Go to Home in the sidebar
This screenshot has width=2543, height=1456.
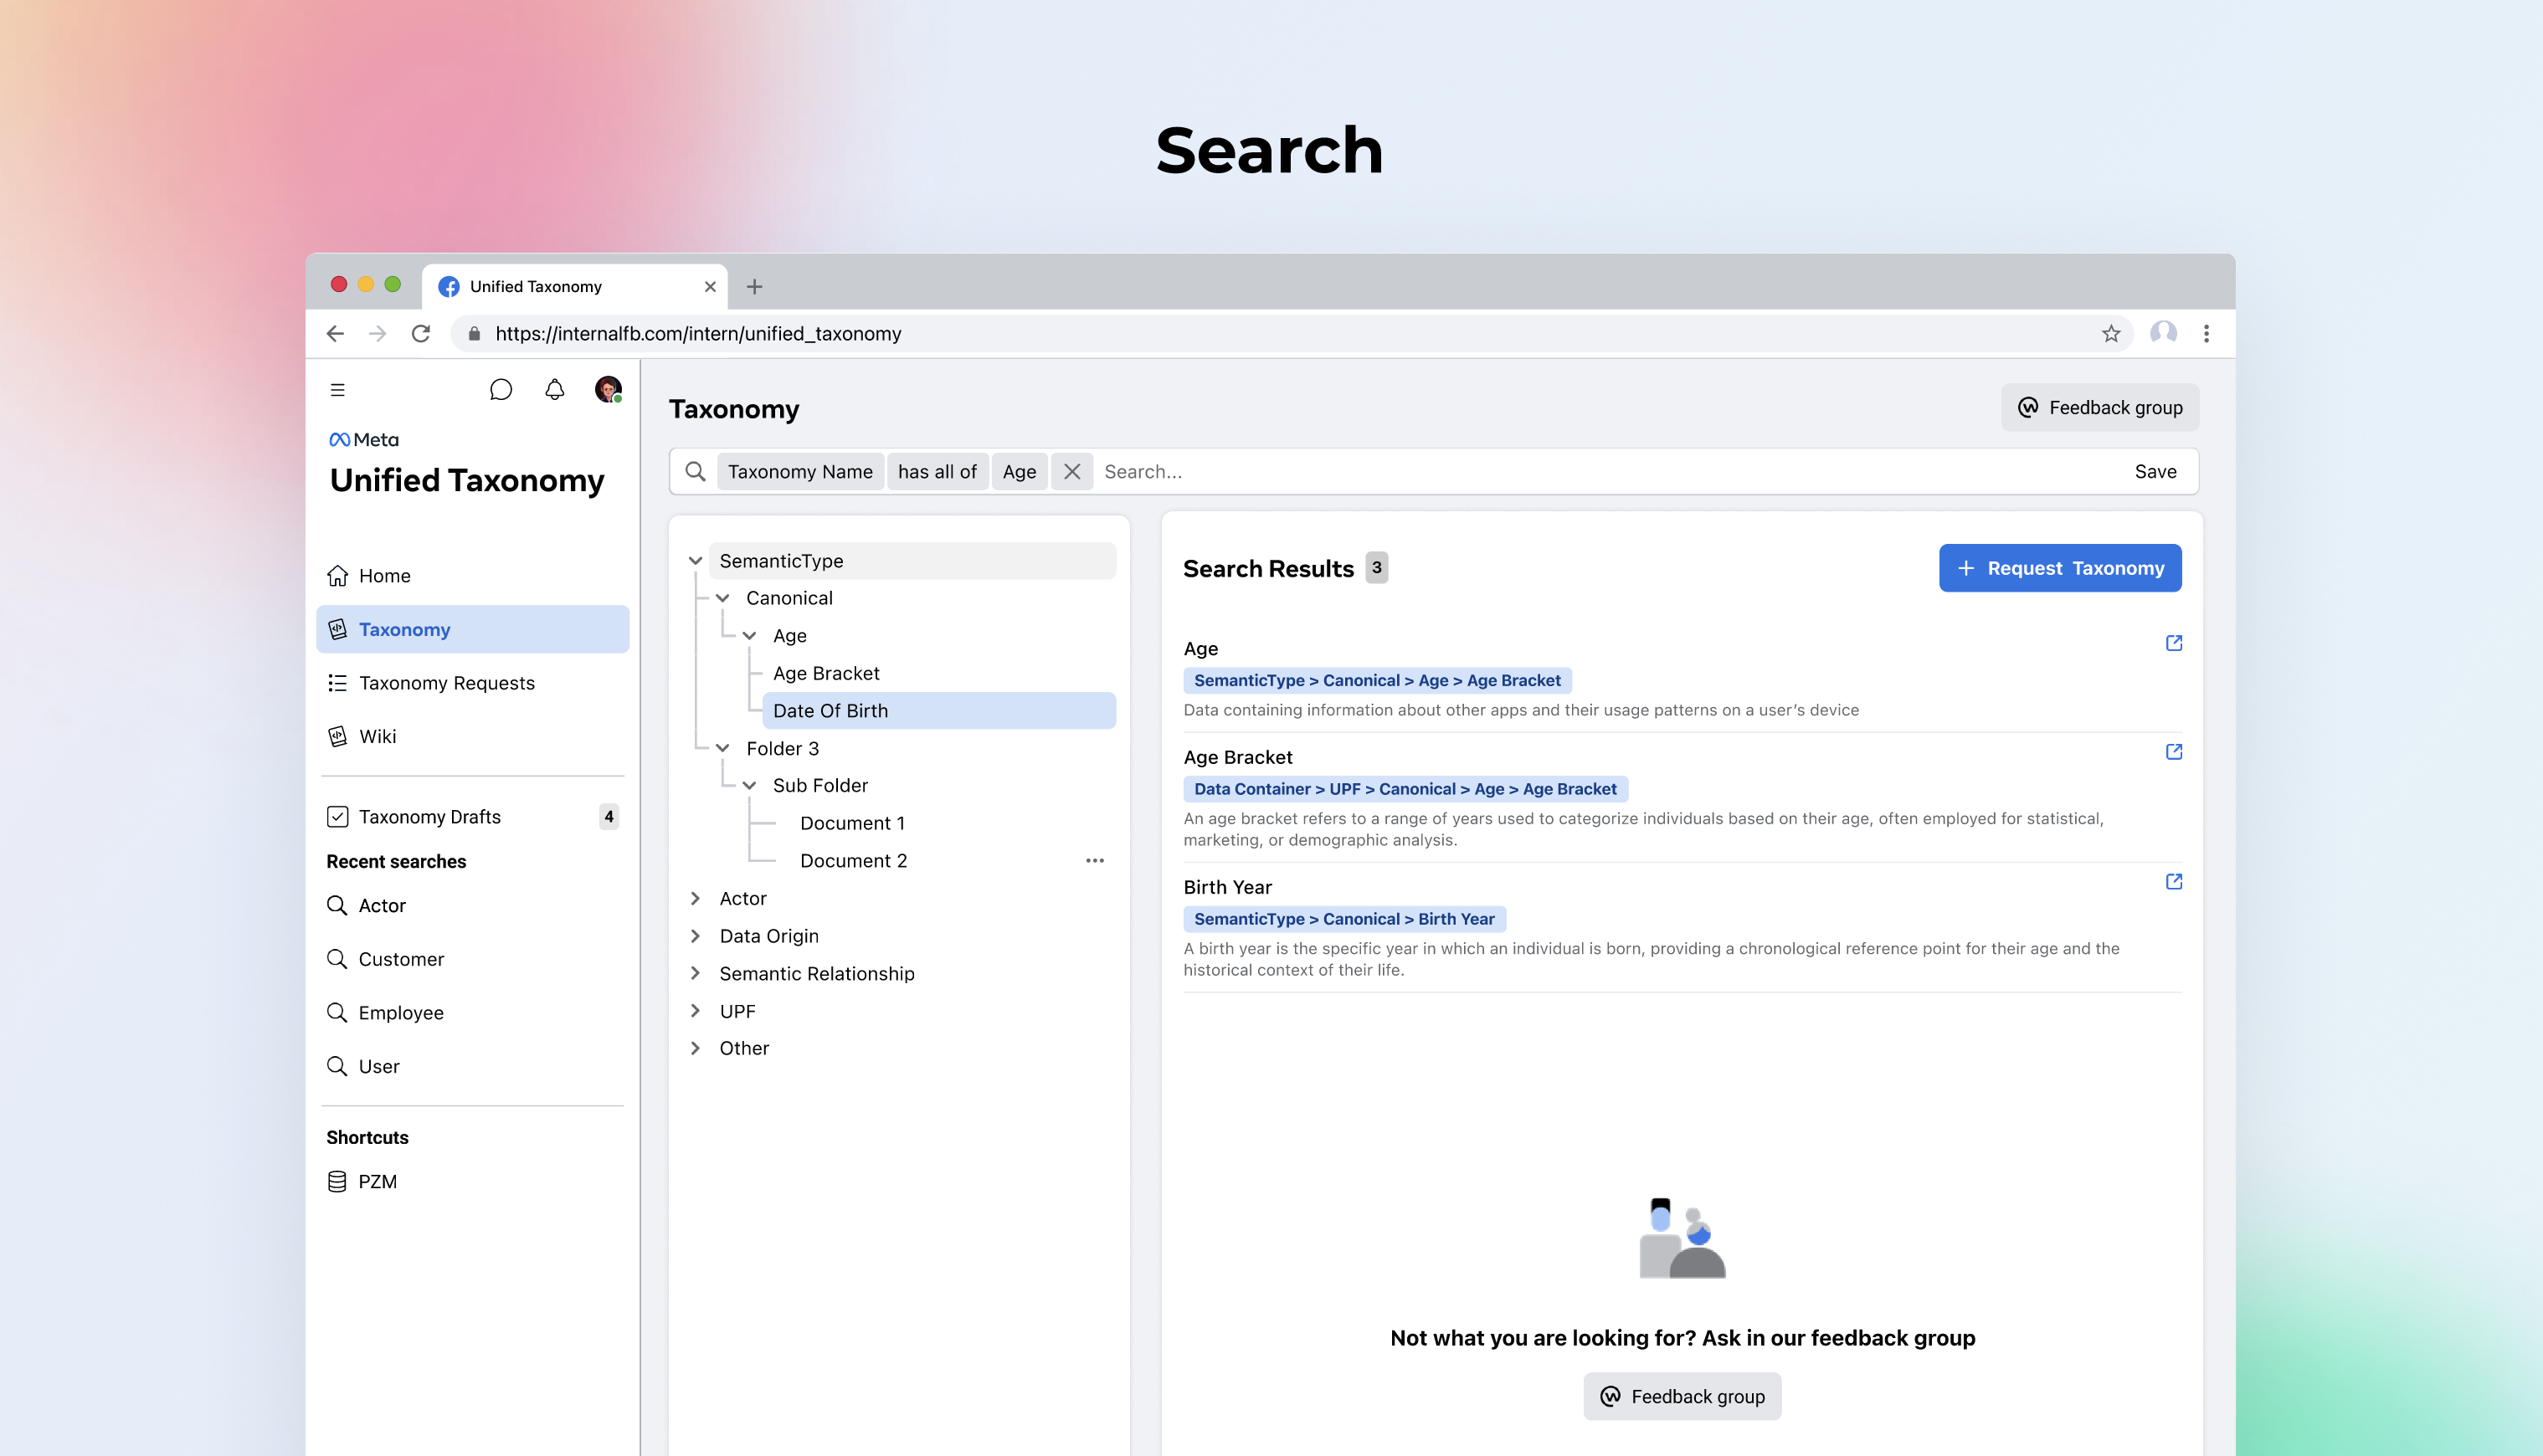(472, 576)
